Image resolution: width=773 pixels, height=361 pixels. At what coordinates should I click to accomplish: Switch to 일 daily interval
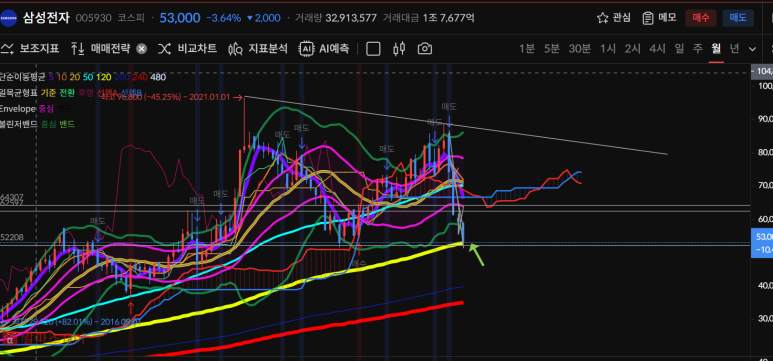click(x=679, y=48)
